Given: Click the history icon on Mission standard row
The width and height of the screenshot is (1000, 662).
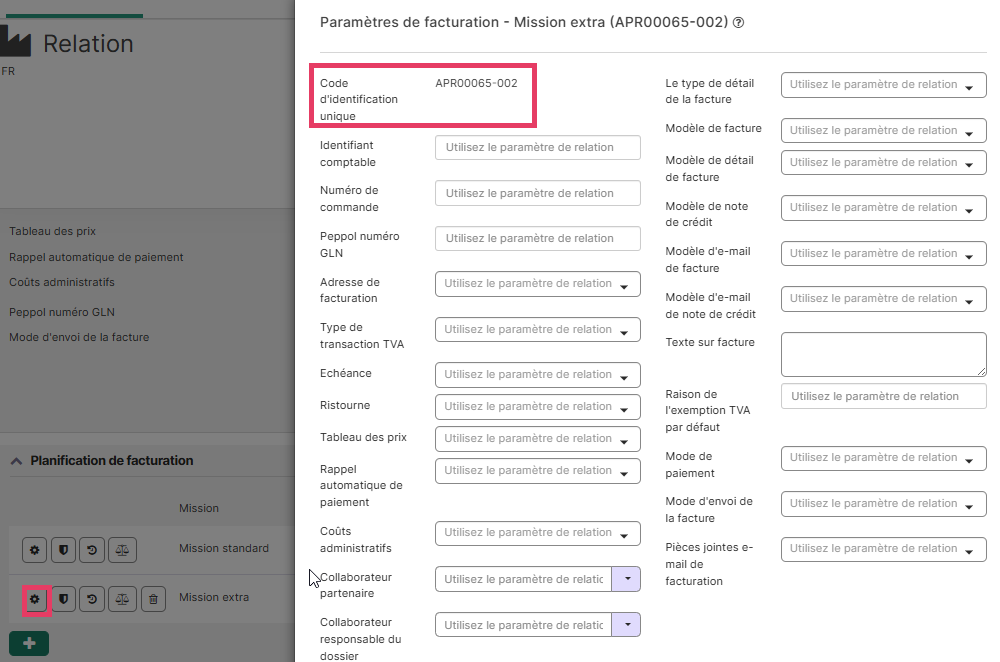Looking at the screenshot, I should (92, 550).
